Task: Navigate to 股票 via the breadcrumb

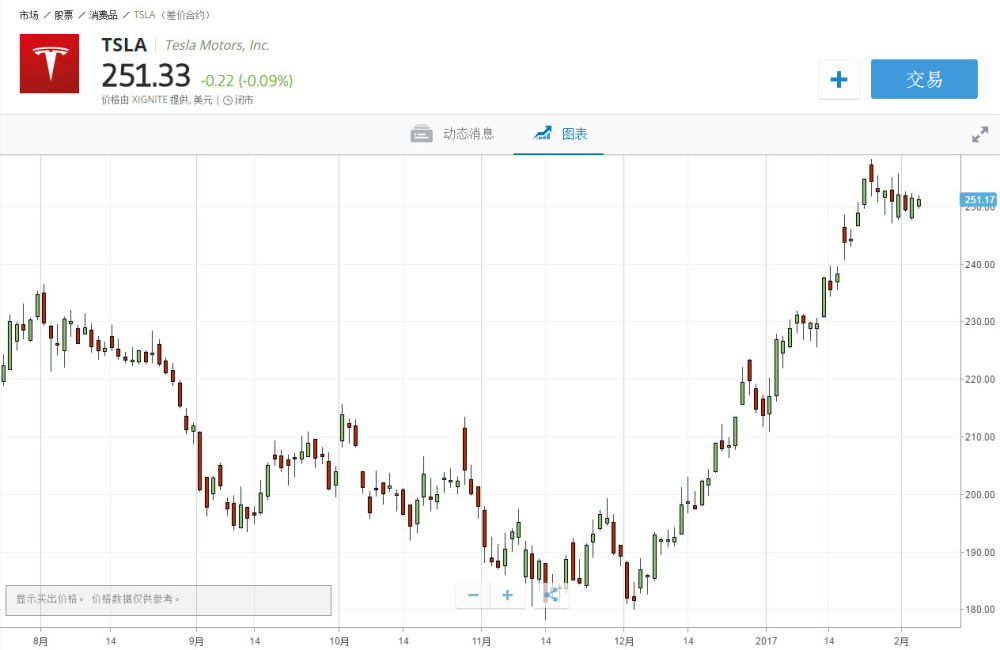Action: click(62, 15)
